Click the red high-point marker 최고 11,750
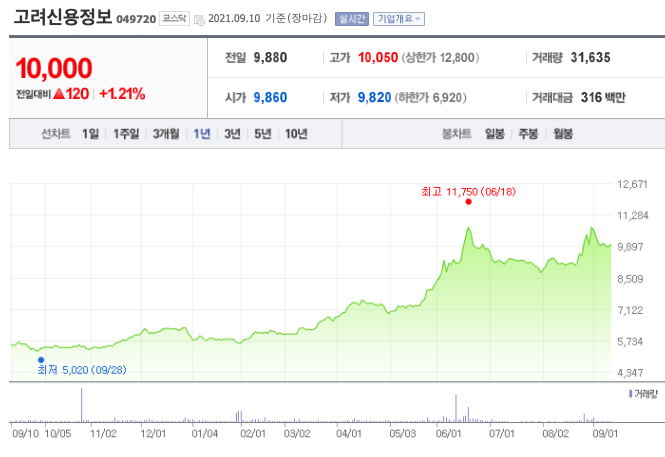The image size is (665, 457). (x=468, y=202)
